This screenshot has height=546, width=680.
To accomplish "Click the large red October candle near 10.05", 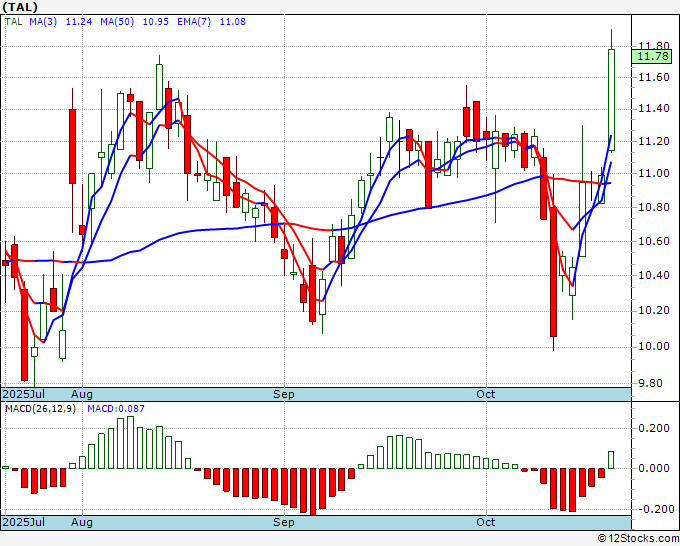I will pos(553,272).
